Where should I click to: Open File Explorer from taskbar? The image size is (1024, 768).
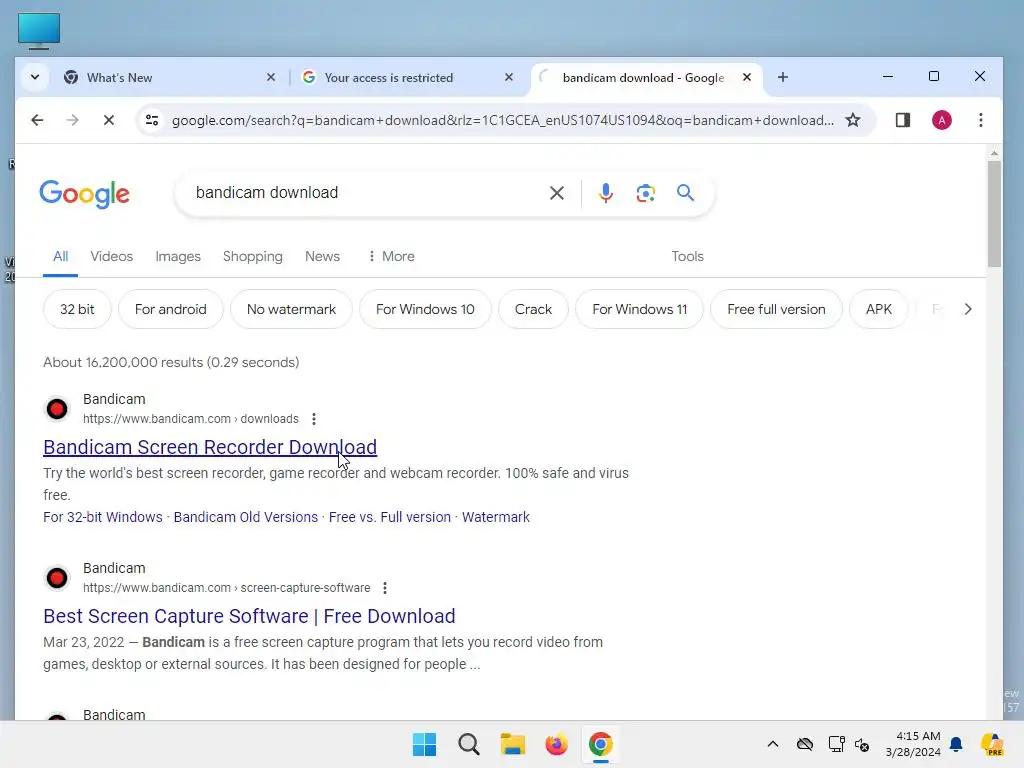tap(513, 744)
